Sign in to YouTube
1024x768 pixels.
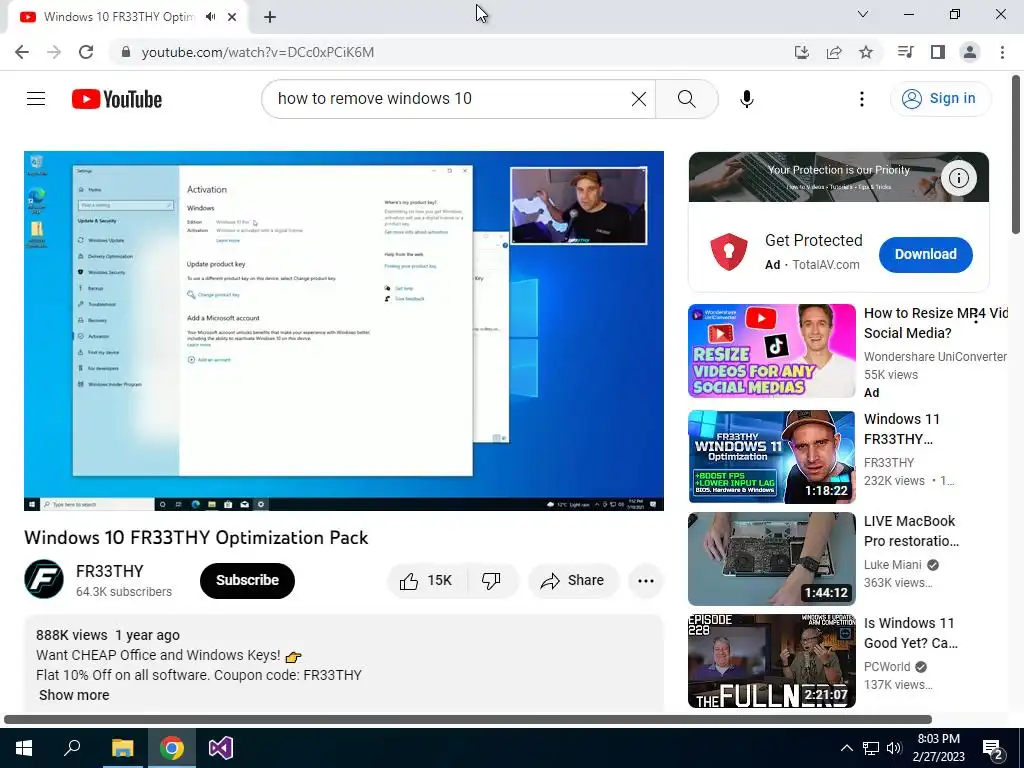pos(940,99)
